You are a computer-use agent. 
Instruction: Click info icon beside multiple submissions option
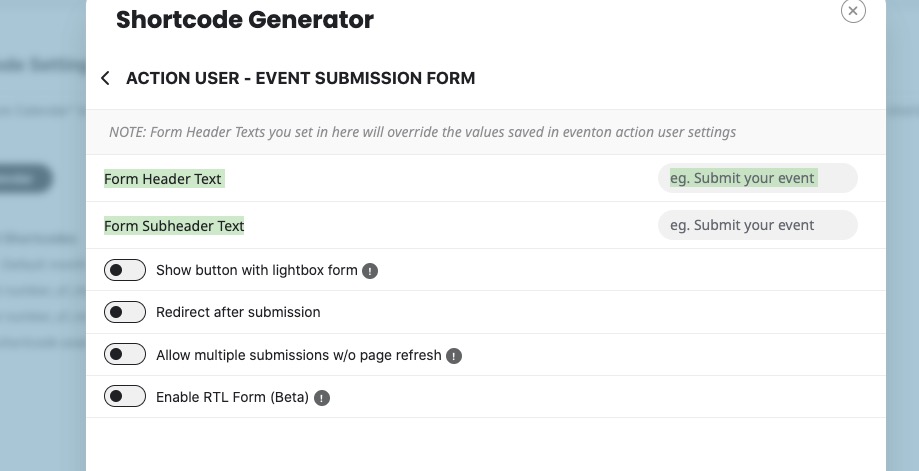[x=454, y=355]
